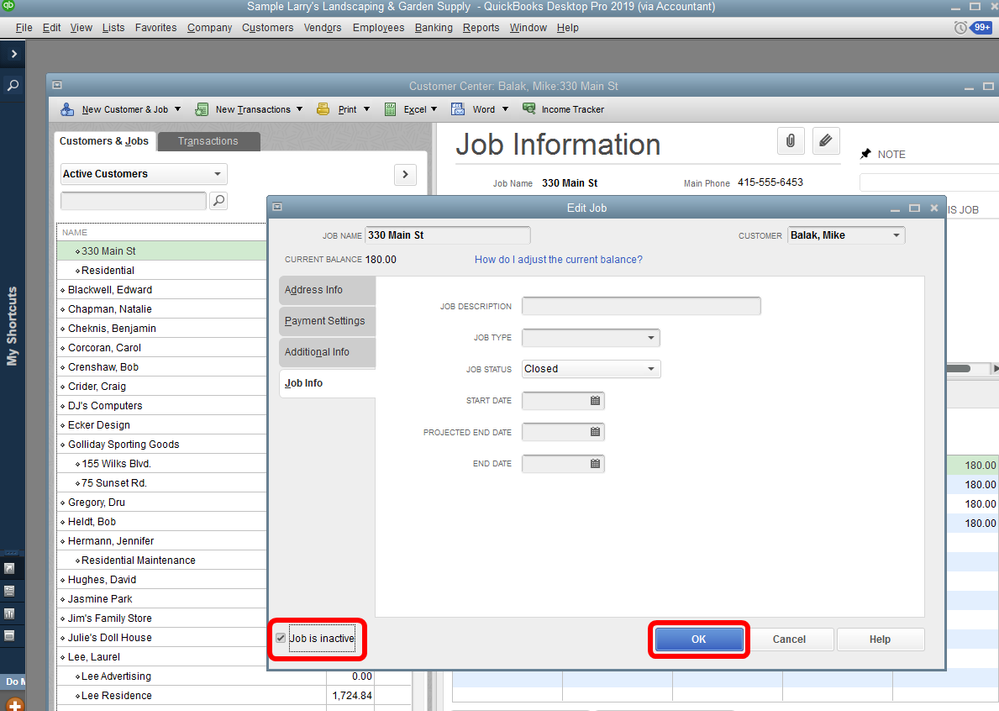Expand the Excel dropdown arrow
Screen dimensions: 999x711
434,109
